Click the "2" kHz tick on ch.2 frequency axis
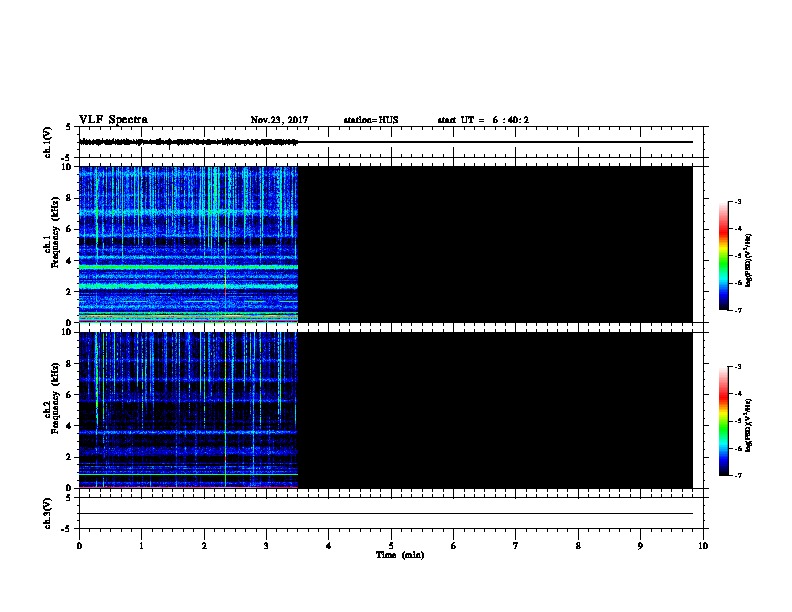Viewport: 792px width, 612px height. pyautogui.click(x=69, y=457)
